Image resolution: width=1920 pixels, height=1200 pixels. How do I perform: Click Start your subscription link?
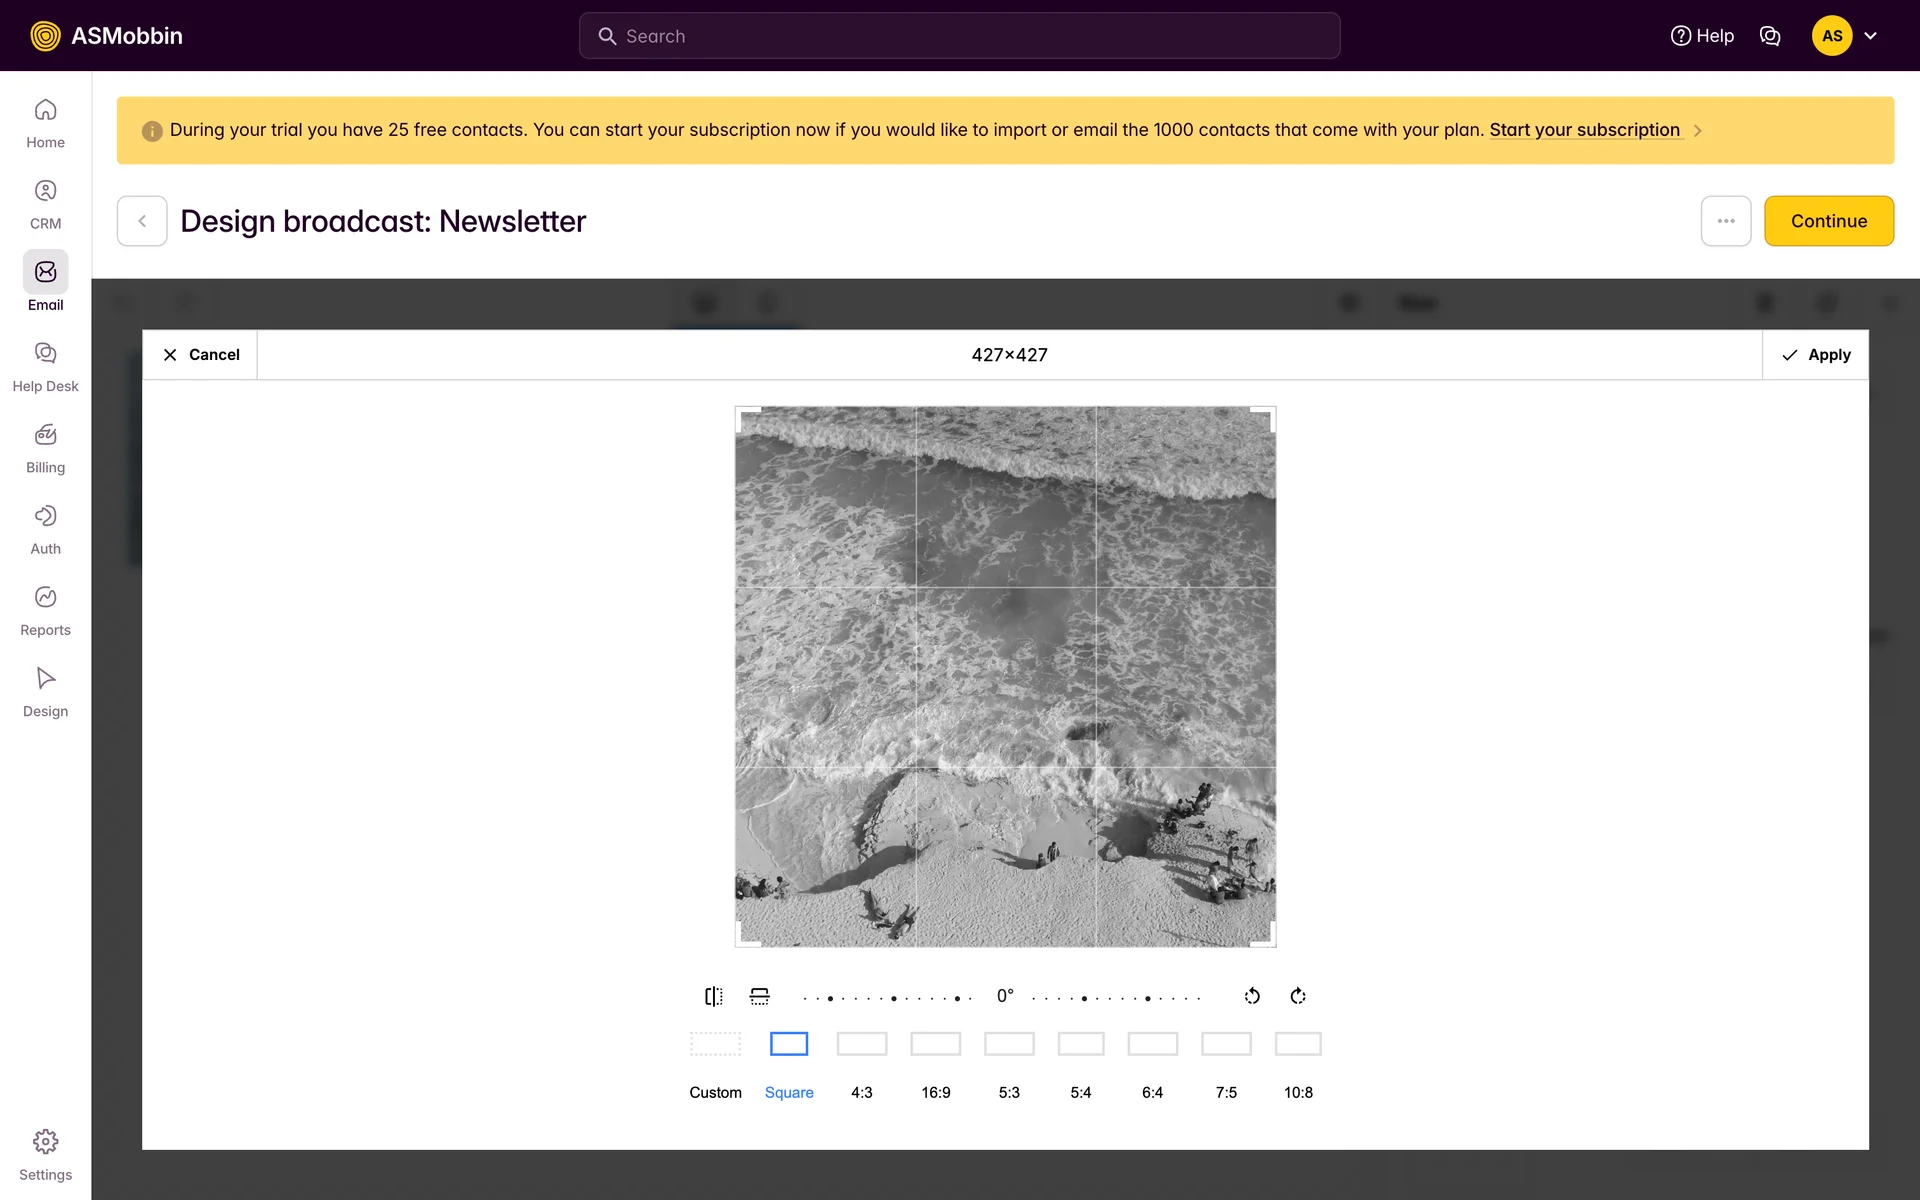coord(1584,130)
